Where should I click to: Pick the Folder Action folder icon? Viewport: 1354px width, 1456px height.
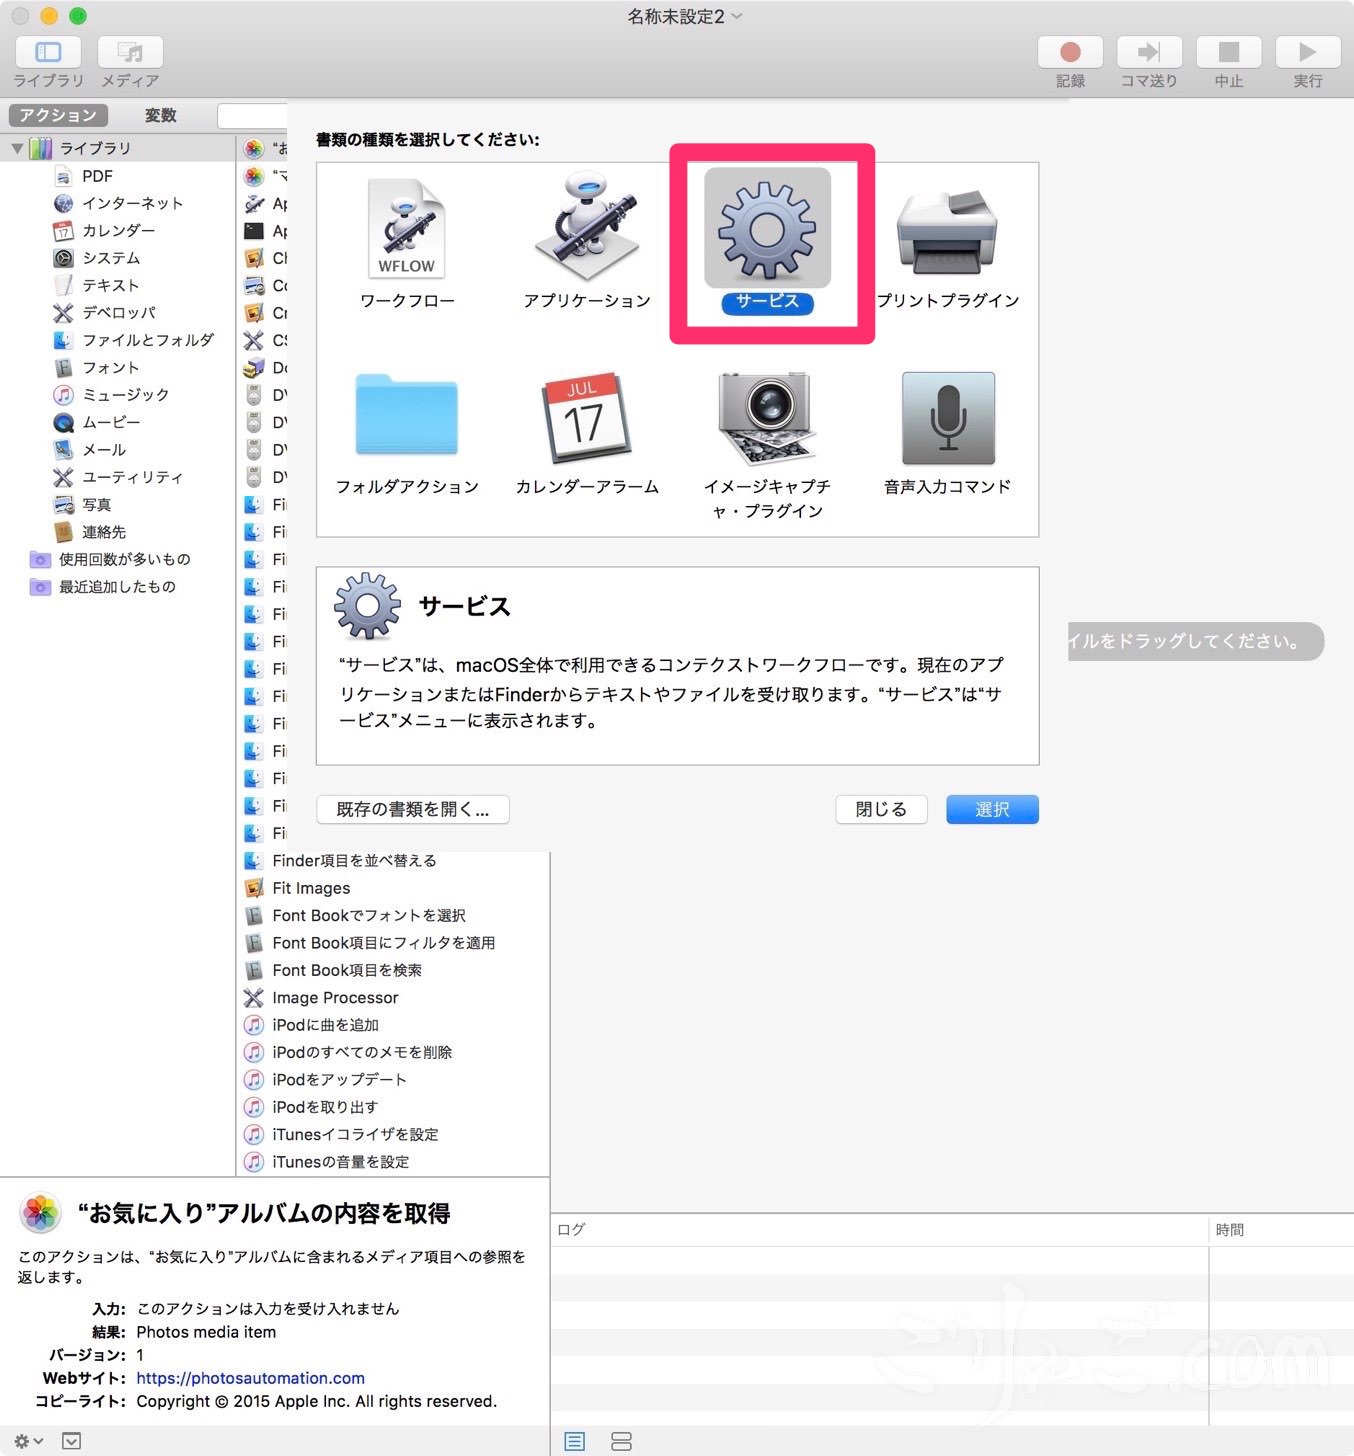point(406,416)
